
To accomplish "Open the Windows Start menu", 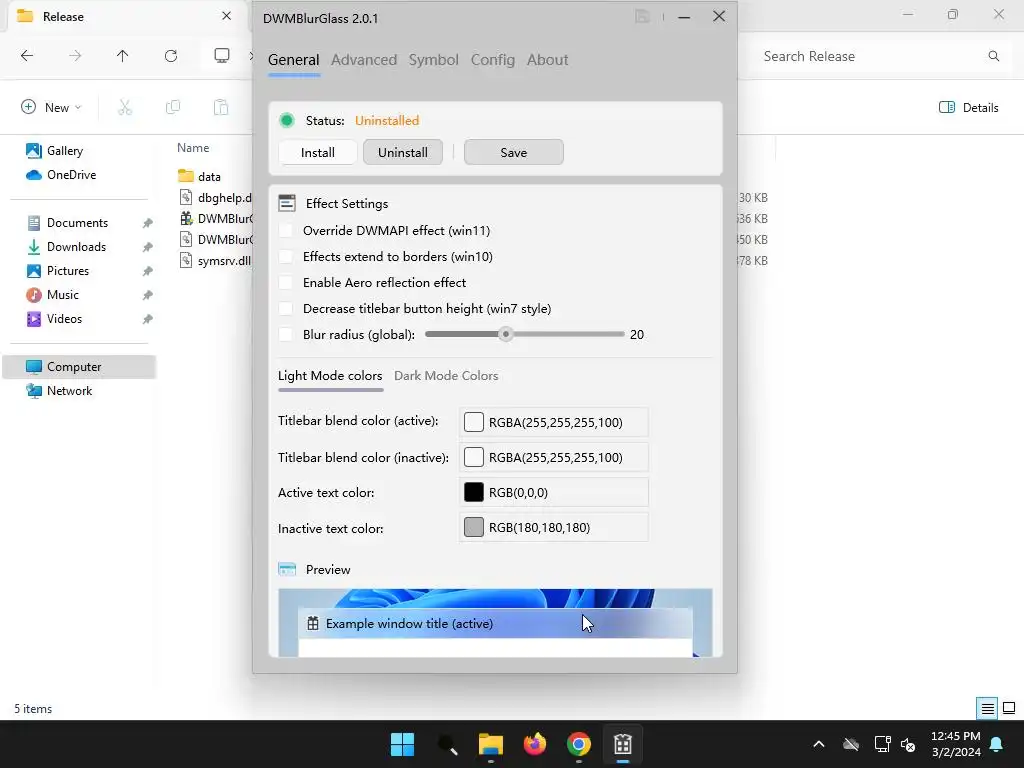I will tap(402, 744).
